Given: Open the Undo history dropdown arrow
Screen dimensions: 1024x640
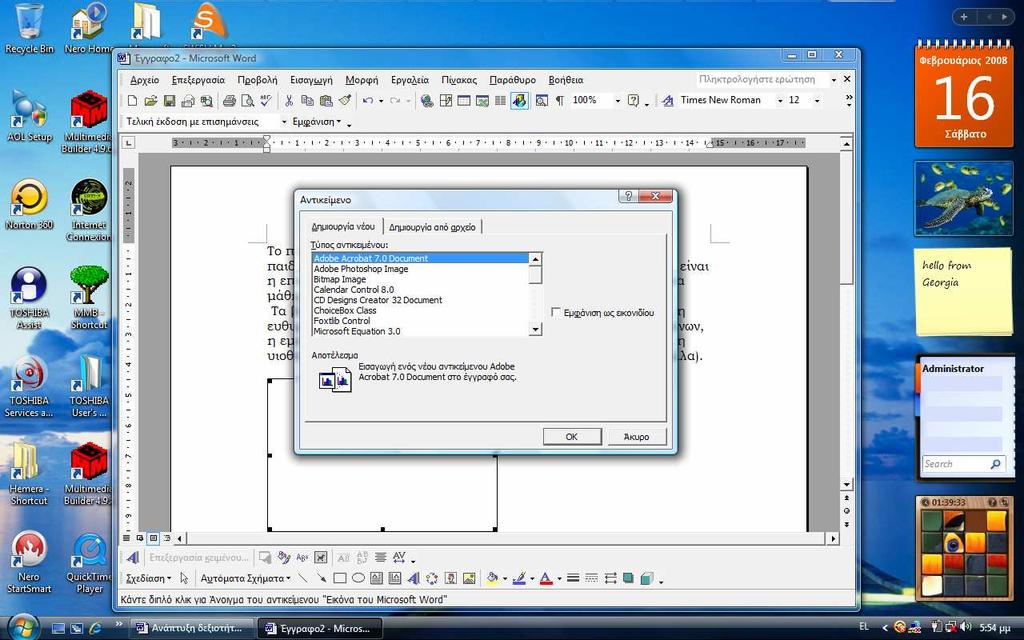Looking at the screenshot, I should click(381, 101).
